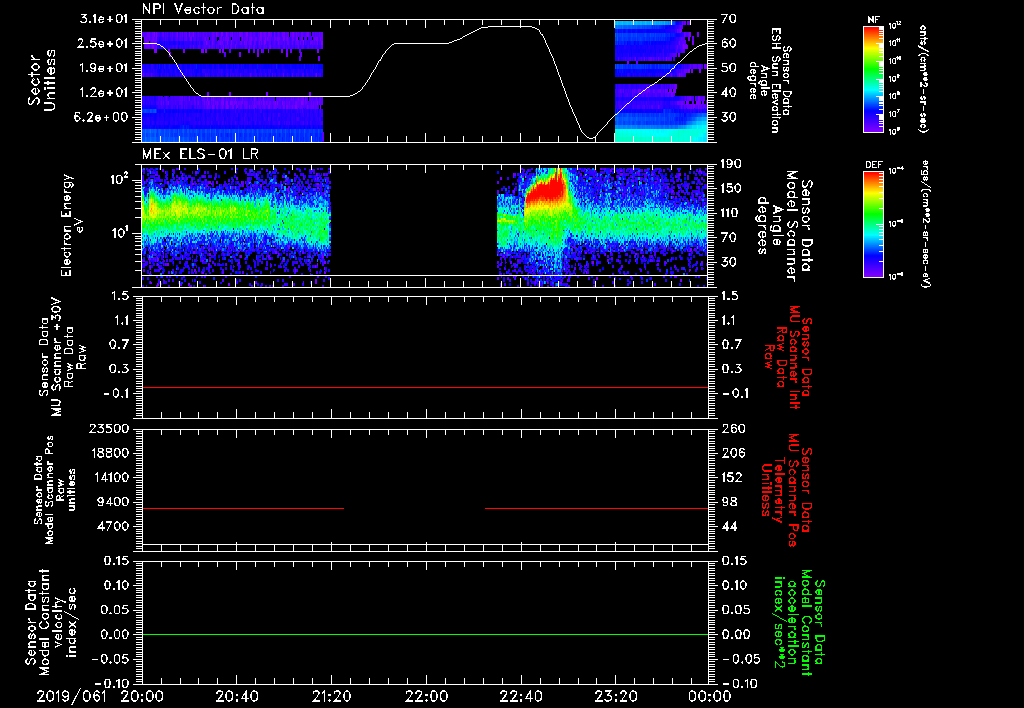Select the 'NPI Vector Data' panel title
Image resolution: width=1024 pixels, height=708 pixels.
(203, 9)
